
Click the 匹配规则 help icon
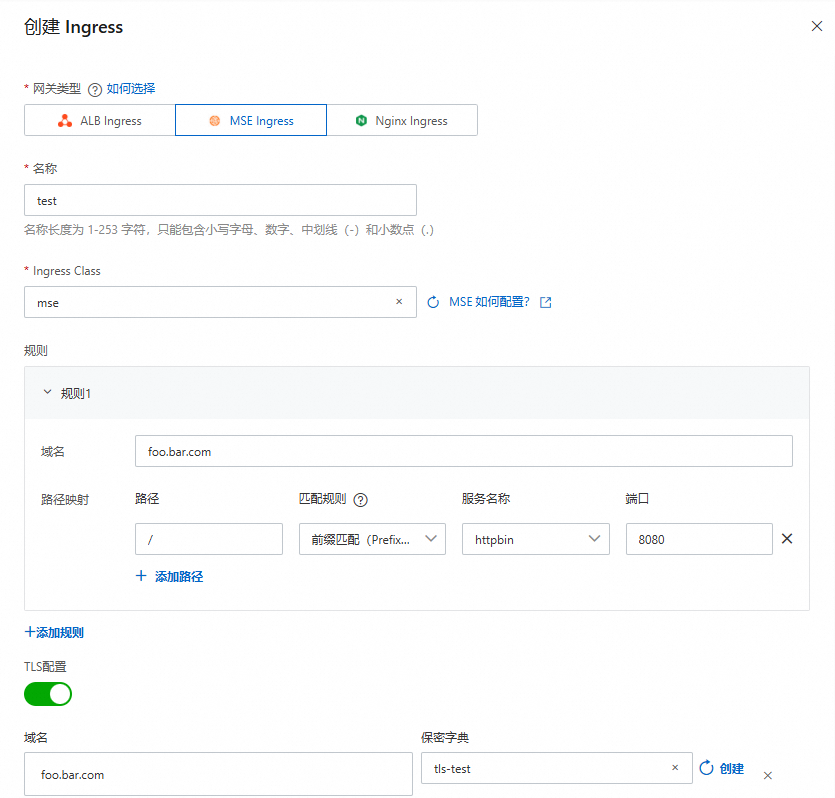tap(361, 500)
